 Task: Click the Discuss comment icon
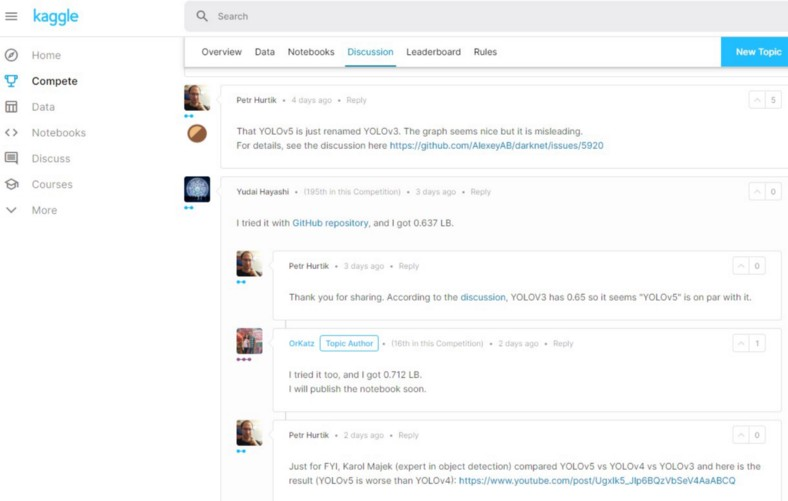11,158
